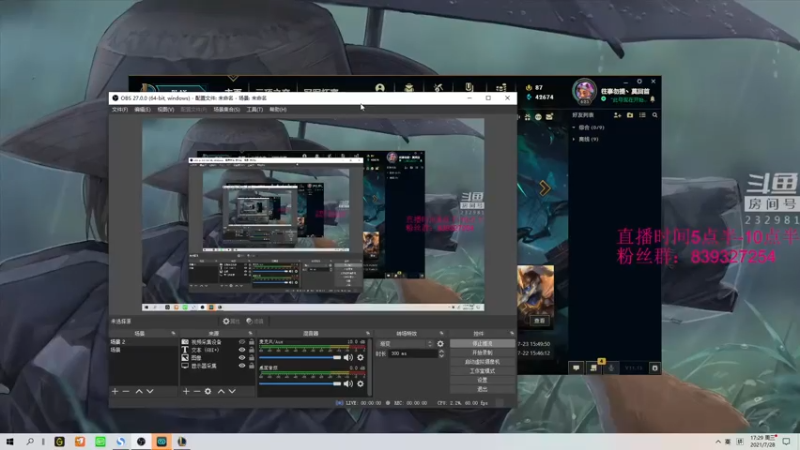Add a new scene with the plus icon
This screenshot has height=450, width=800.
point(115,391)
